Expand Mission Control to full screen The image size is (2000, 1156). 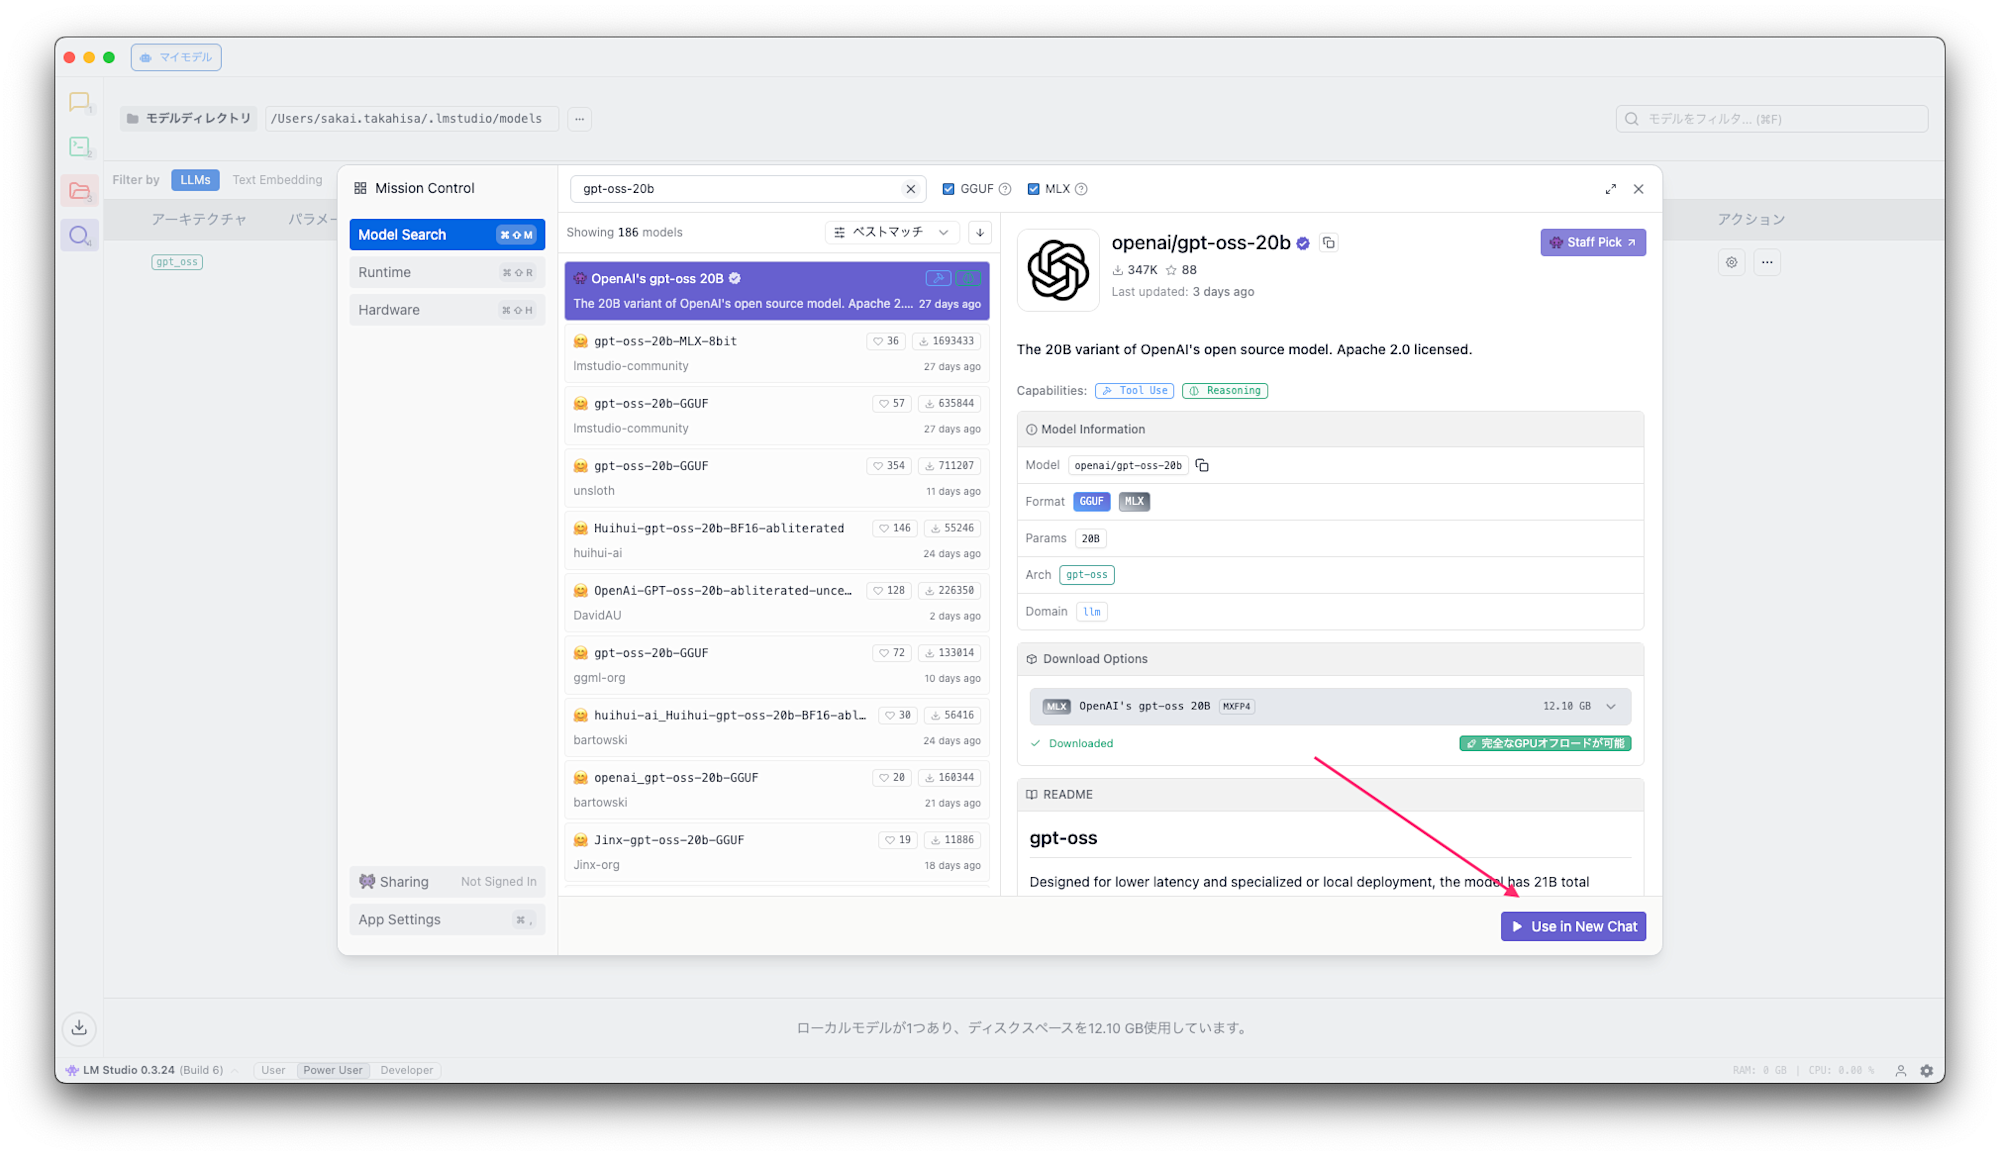click(1610, 189)
